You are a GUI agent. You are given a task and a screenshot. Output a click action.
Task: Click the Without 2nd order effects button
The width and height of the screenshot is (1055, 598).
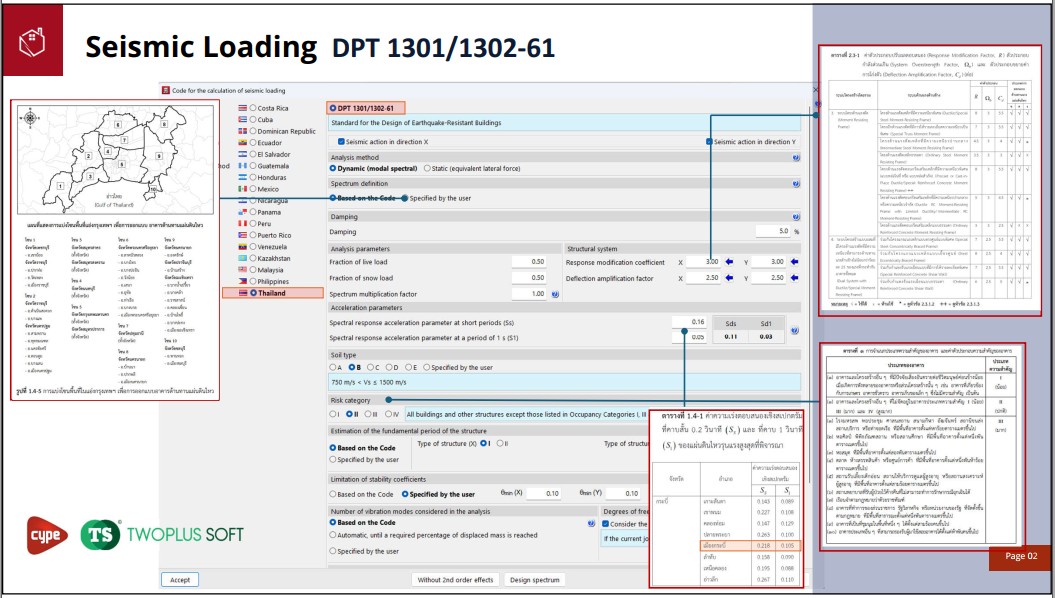click(x=456, y=580)
